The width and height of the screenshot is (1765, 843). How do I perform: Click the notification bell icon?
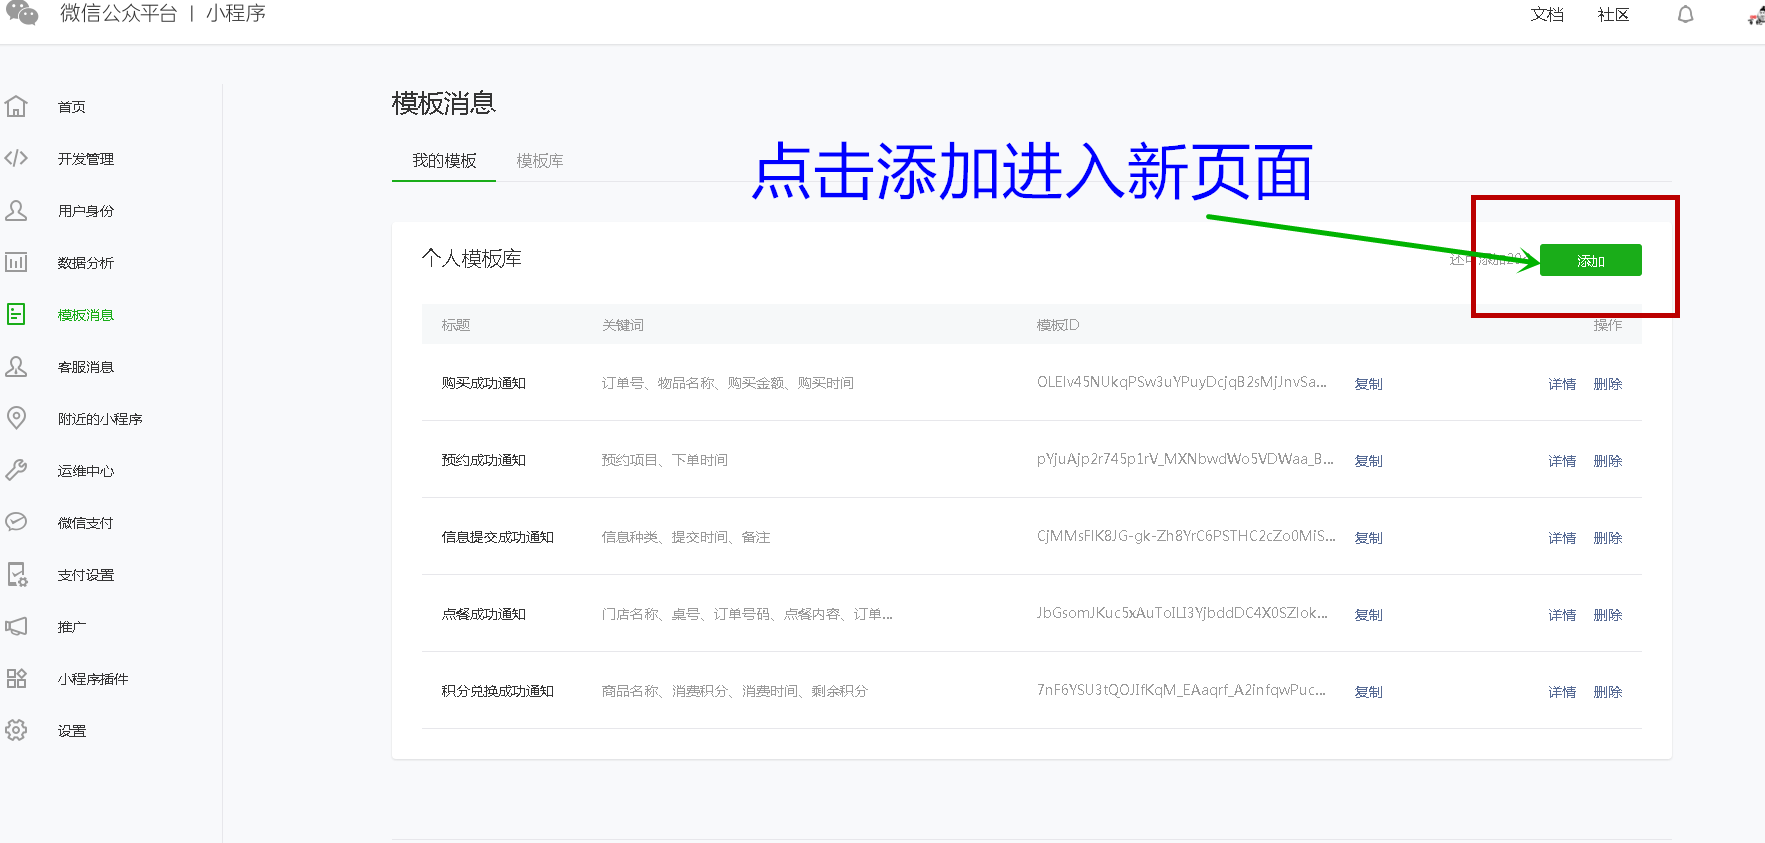[1685, 15]
